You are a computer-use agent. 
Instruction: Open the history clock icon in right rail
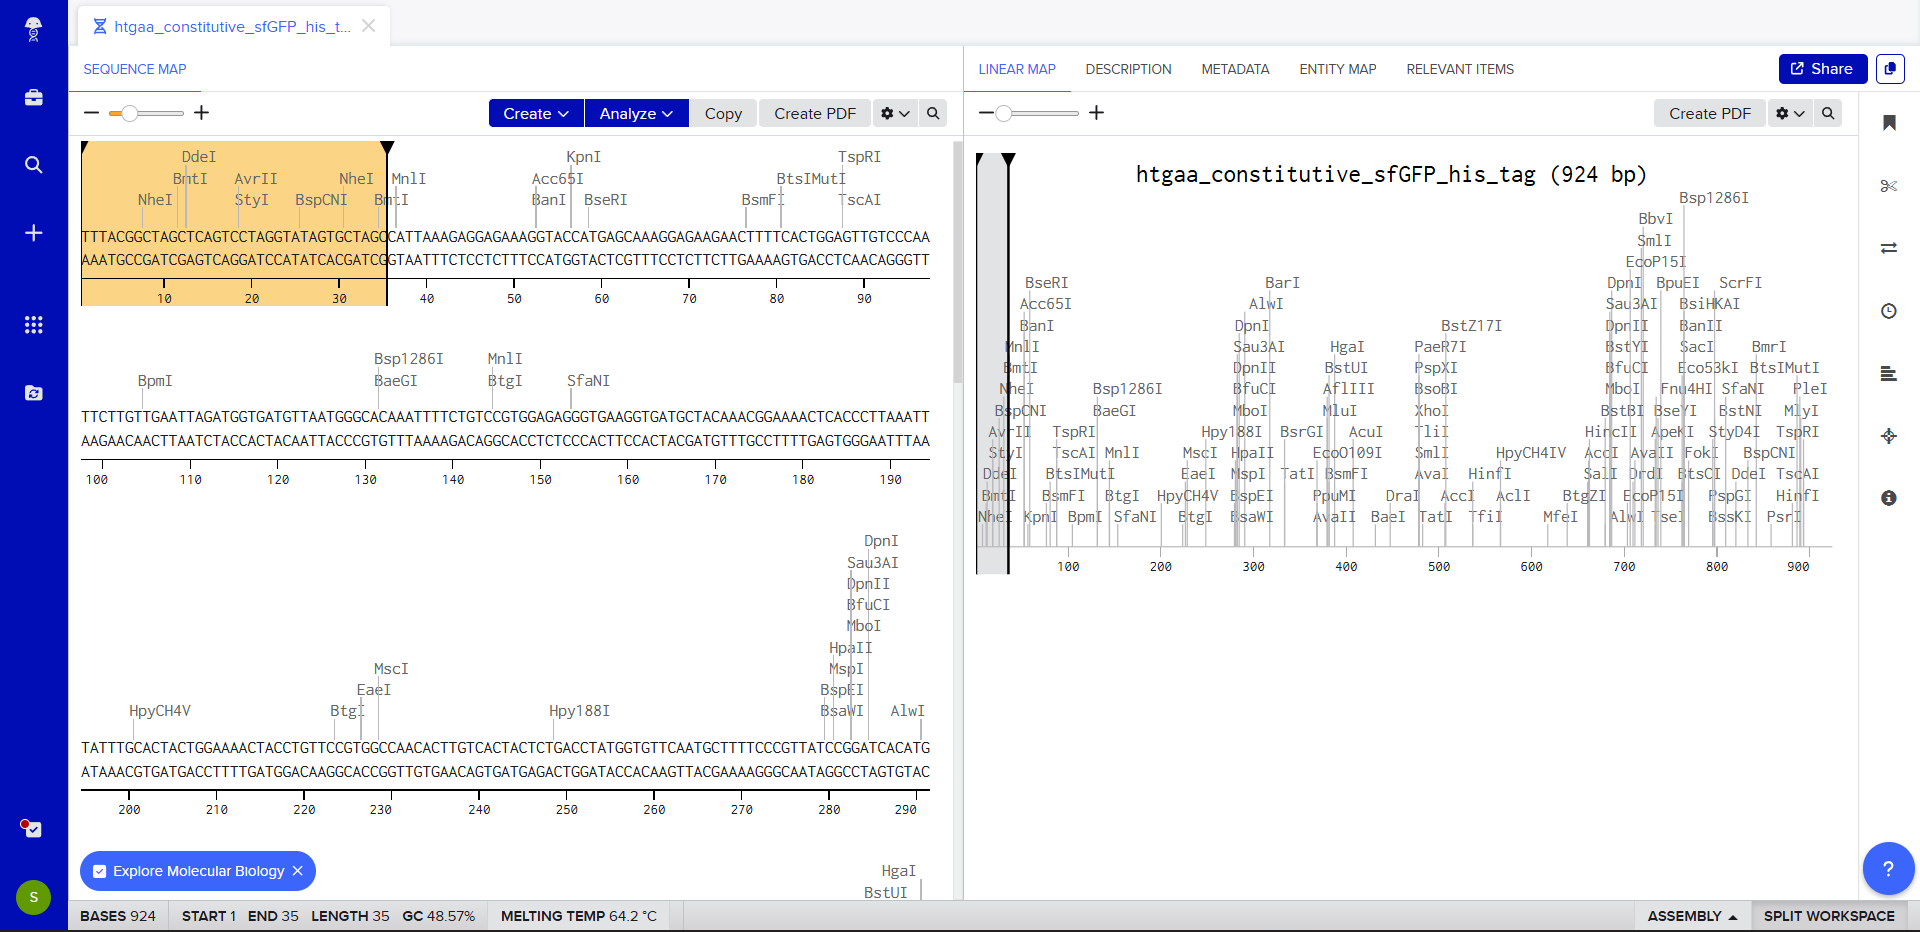[x=1888, y=311]
